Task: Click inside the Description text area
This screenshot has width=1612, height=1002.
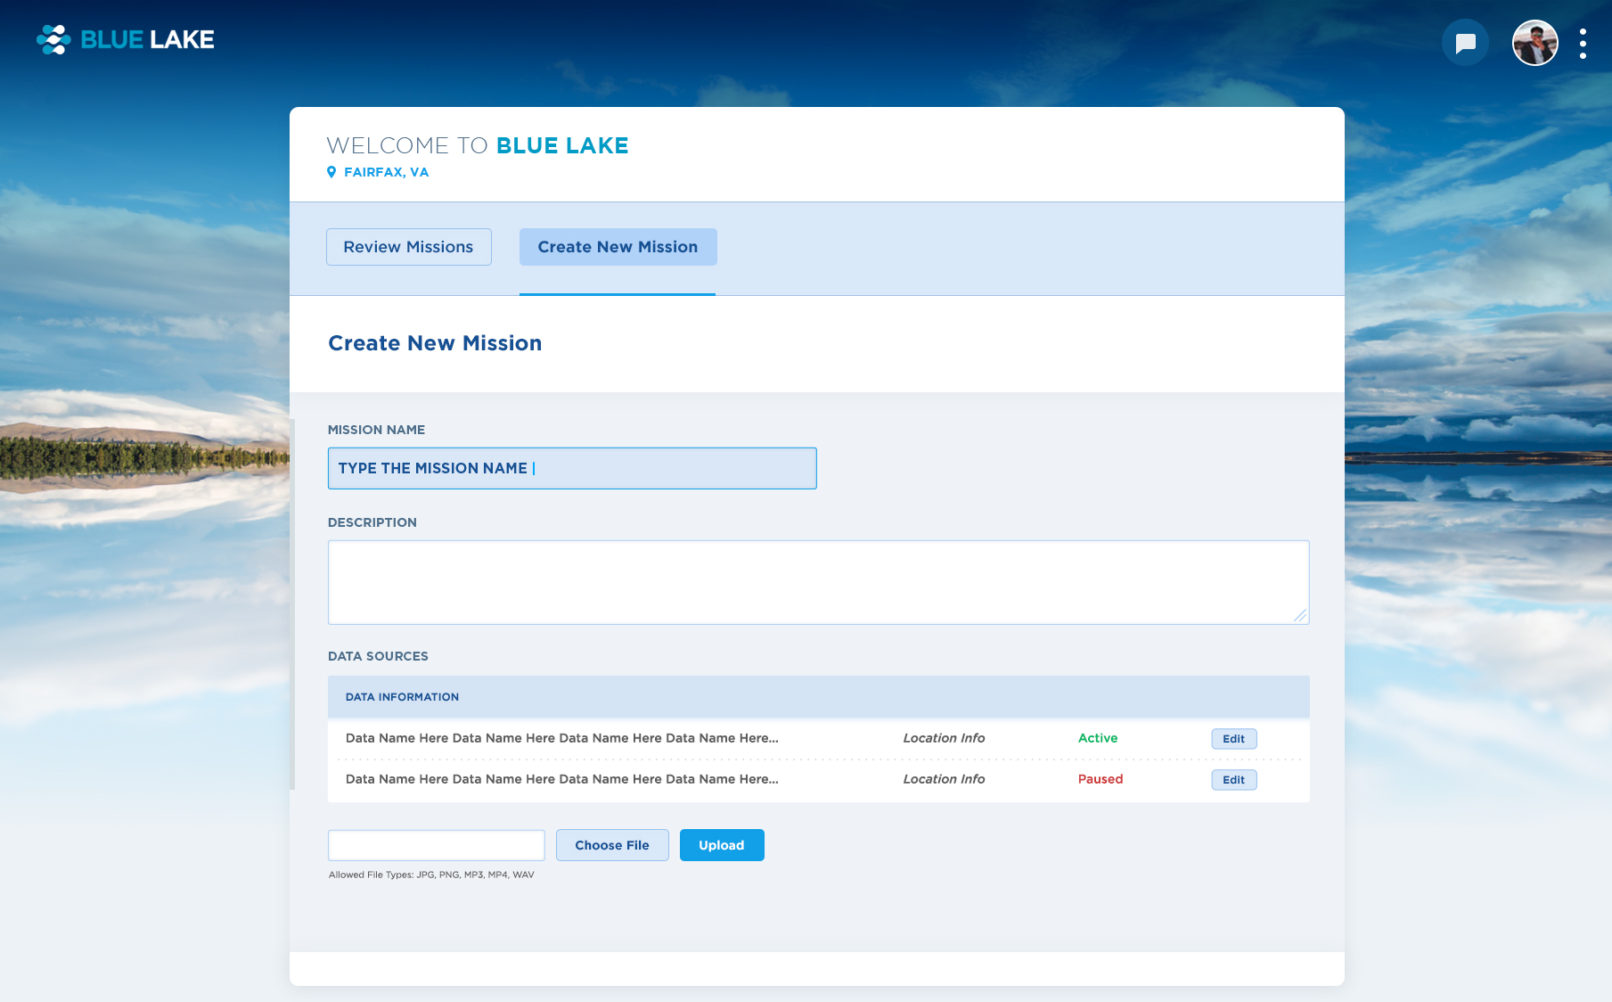Action: click(817, 582)
